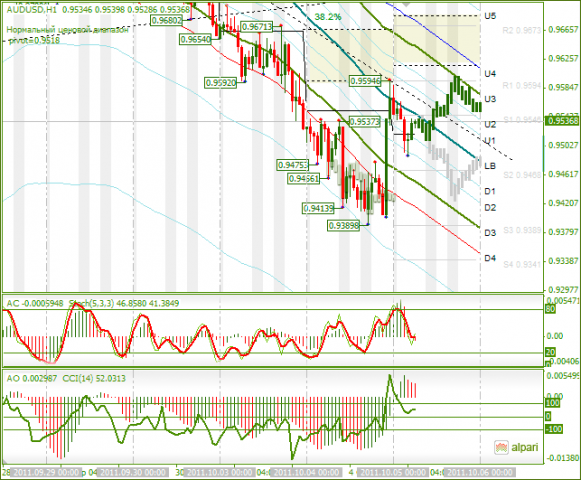
Task: Click the 0.96713 price label
Action: 257,26
